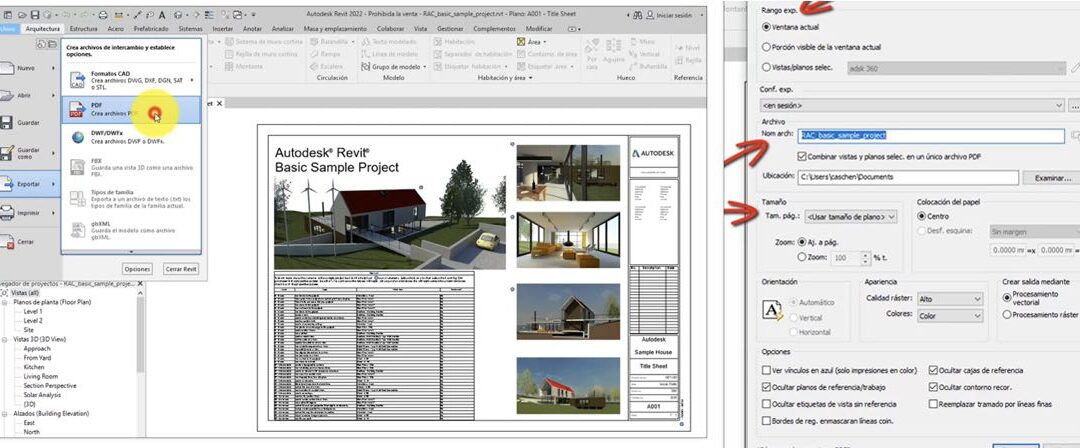Open the Estructura ribbon tab
The image size is (1080, 448).
tap(84, 29)
